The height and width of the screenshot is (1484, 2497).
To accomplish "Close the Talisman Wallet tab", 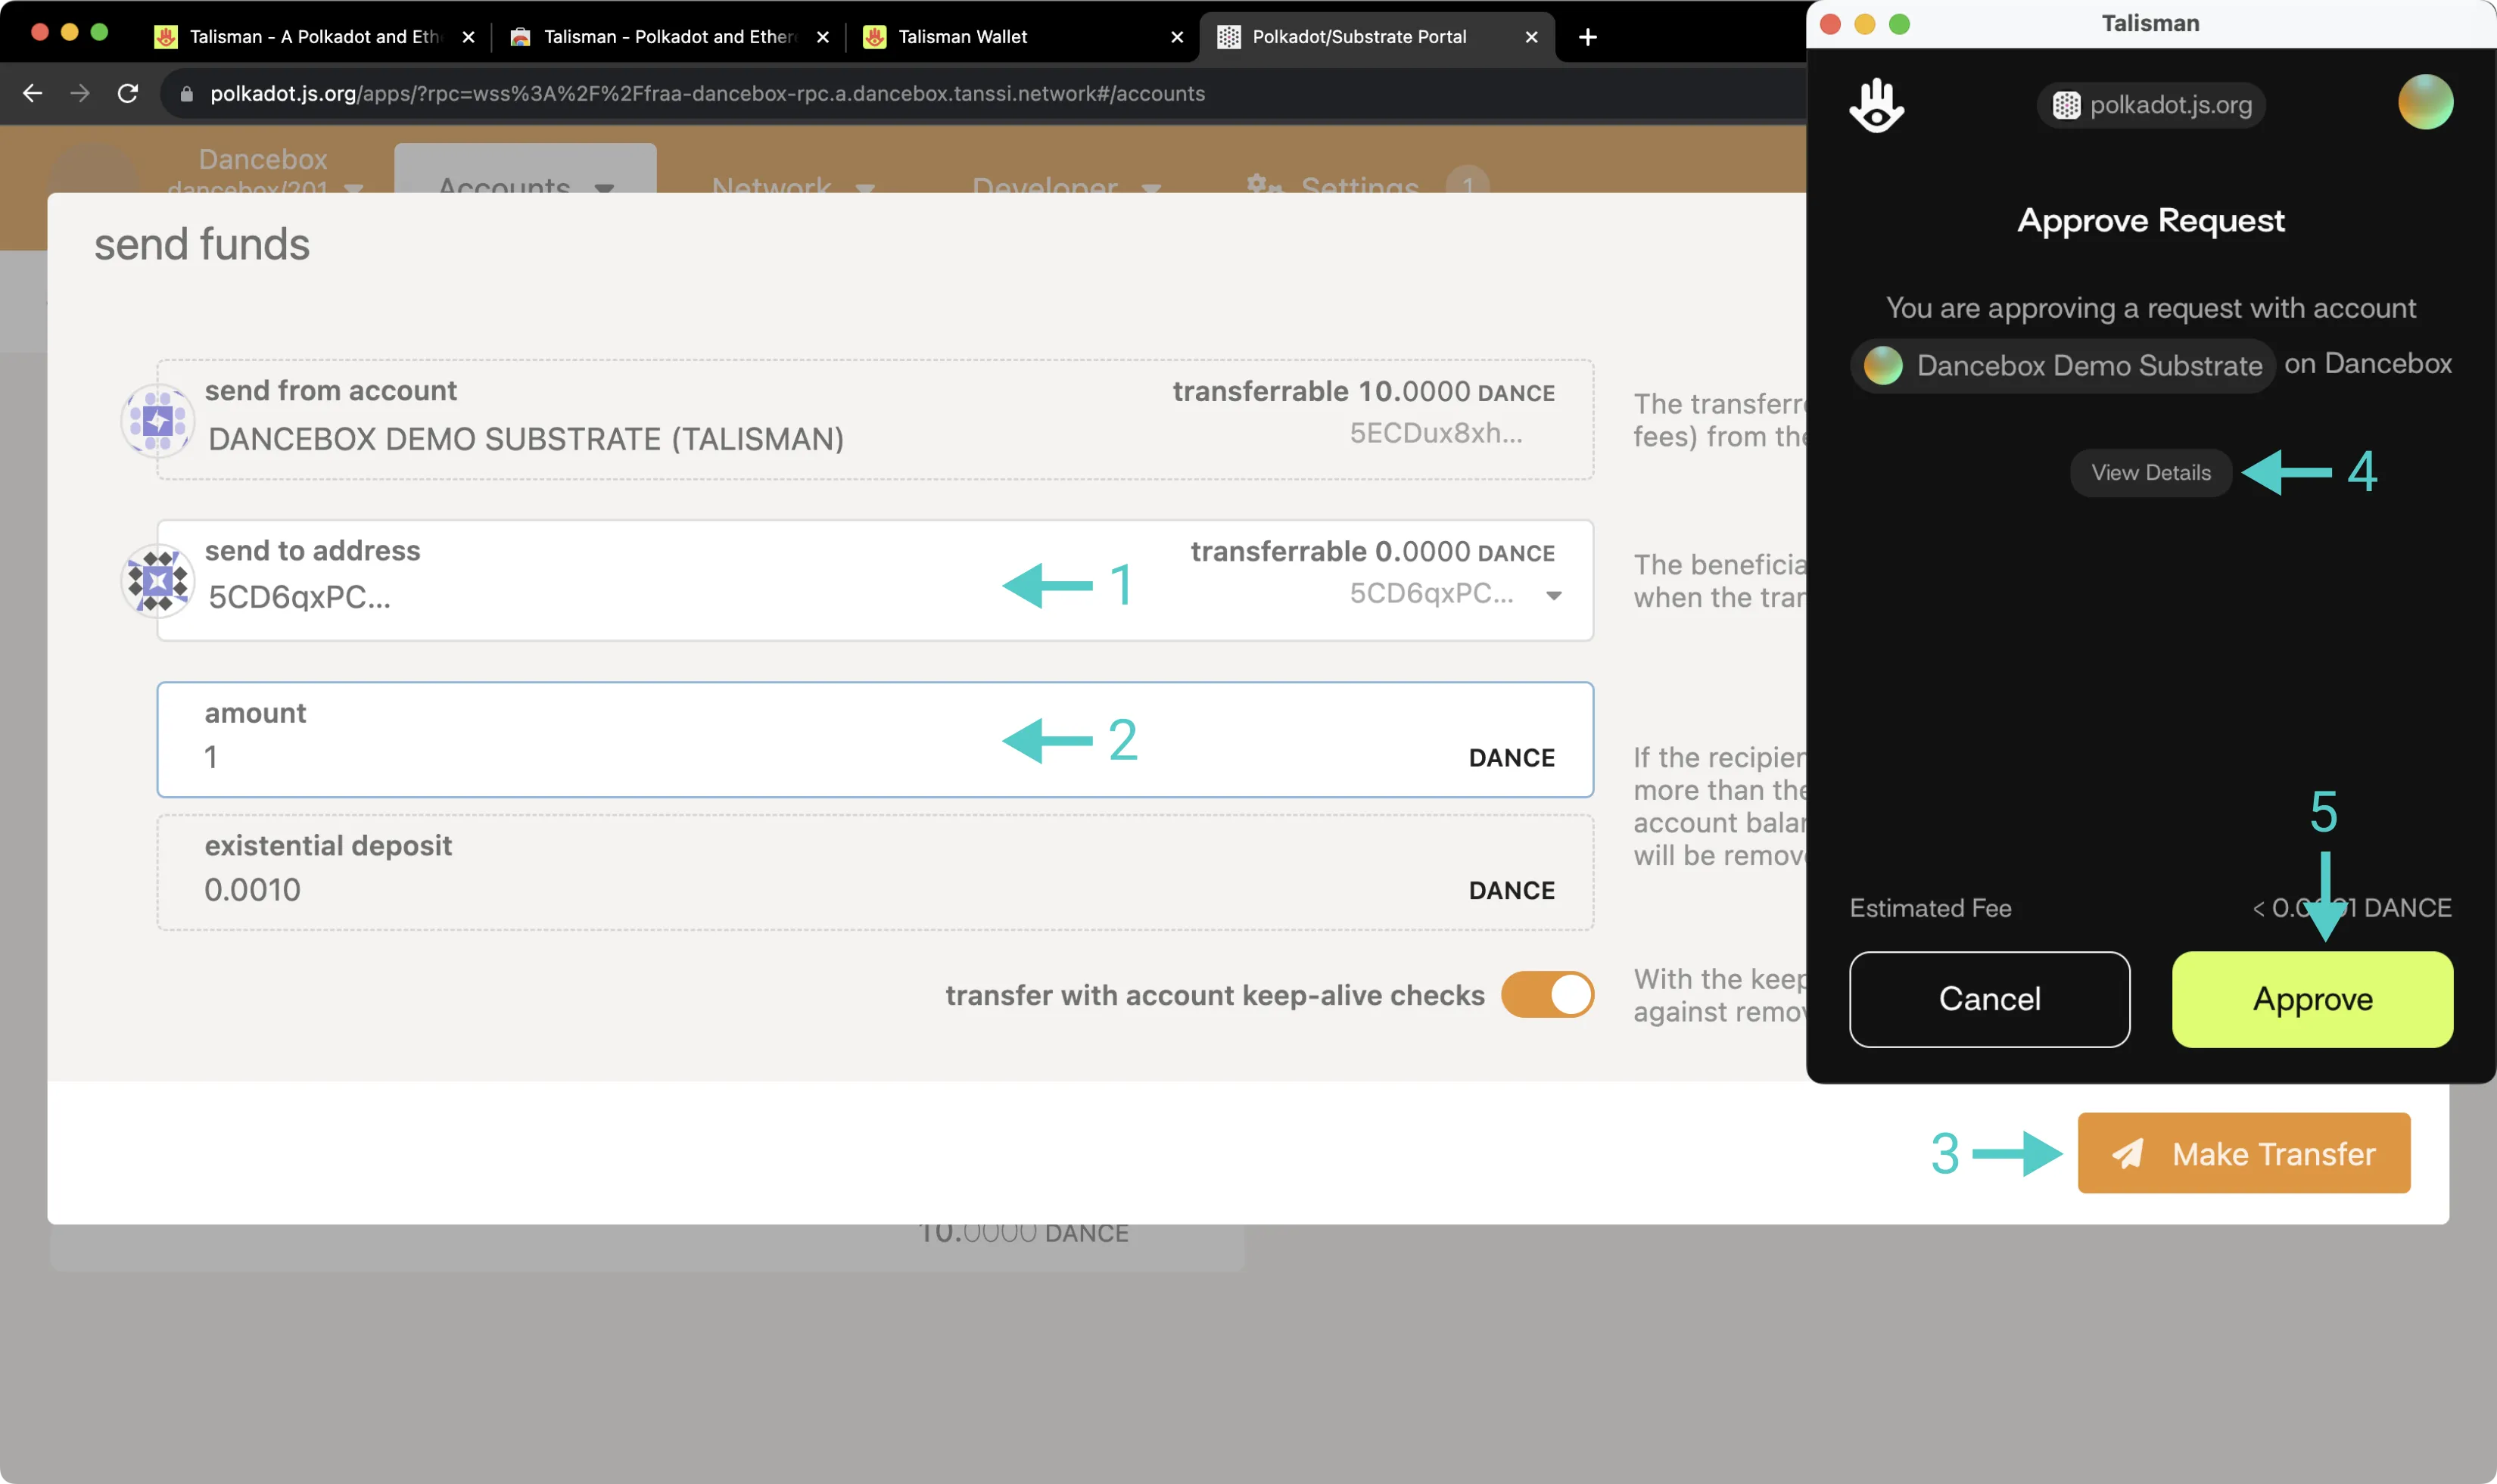I will [x=1177, y=37].
